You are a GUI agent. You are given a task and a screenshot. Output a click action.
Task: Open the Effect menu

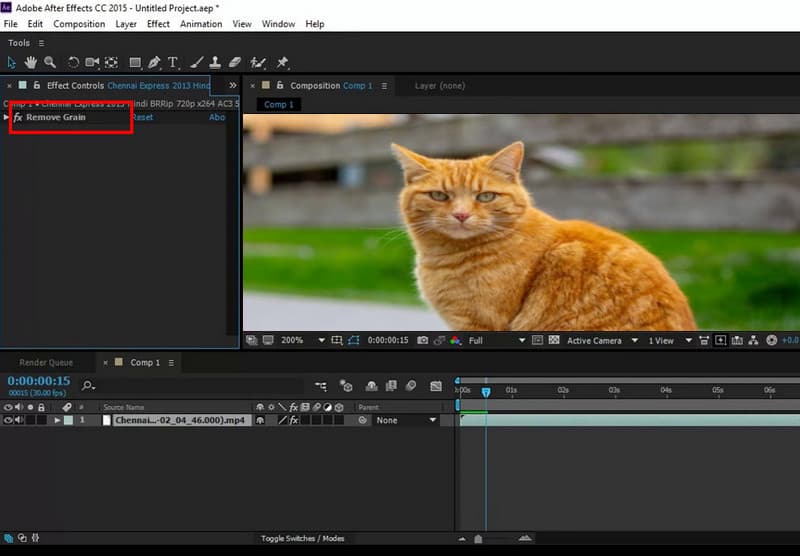pos(158,24)
